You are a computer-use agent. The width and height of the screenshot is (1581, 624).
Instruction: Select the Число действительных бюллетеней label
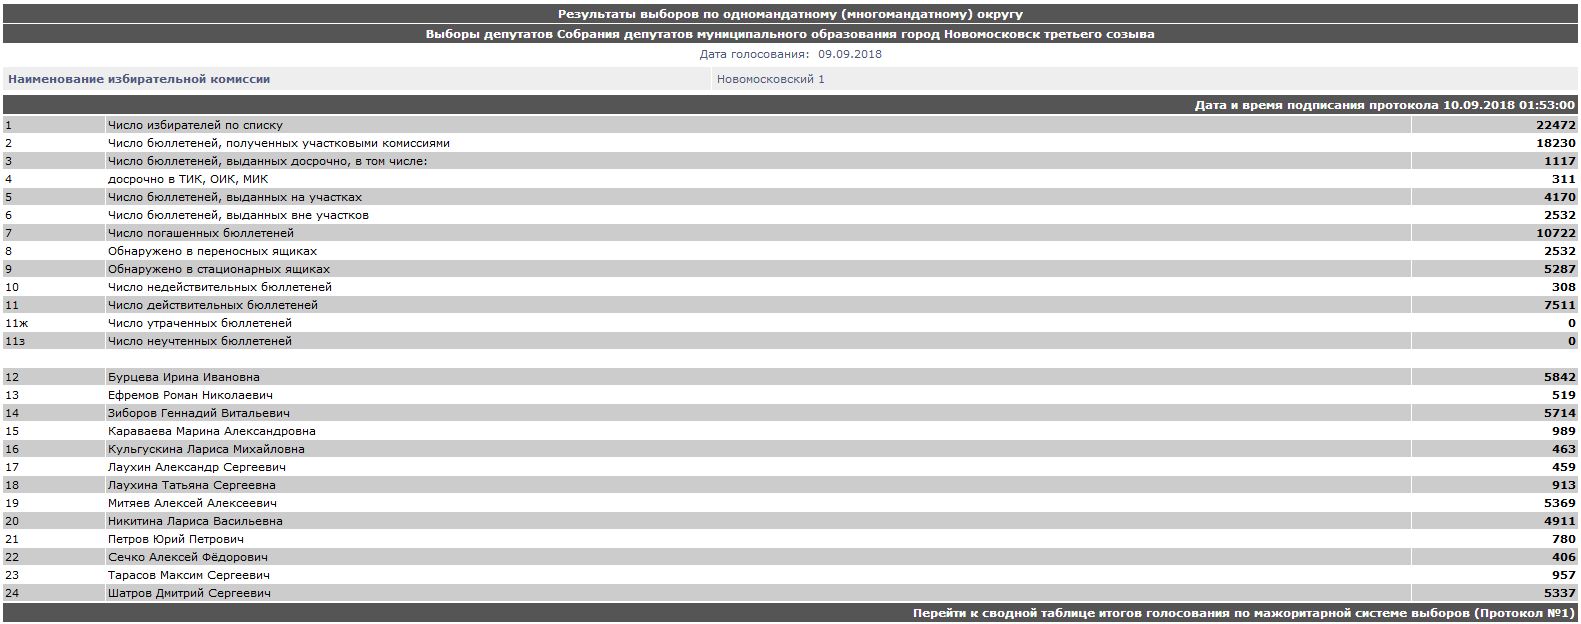(x=212, y=305)
